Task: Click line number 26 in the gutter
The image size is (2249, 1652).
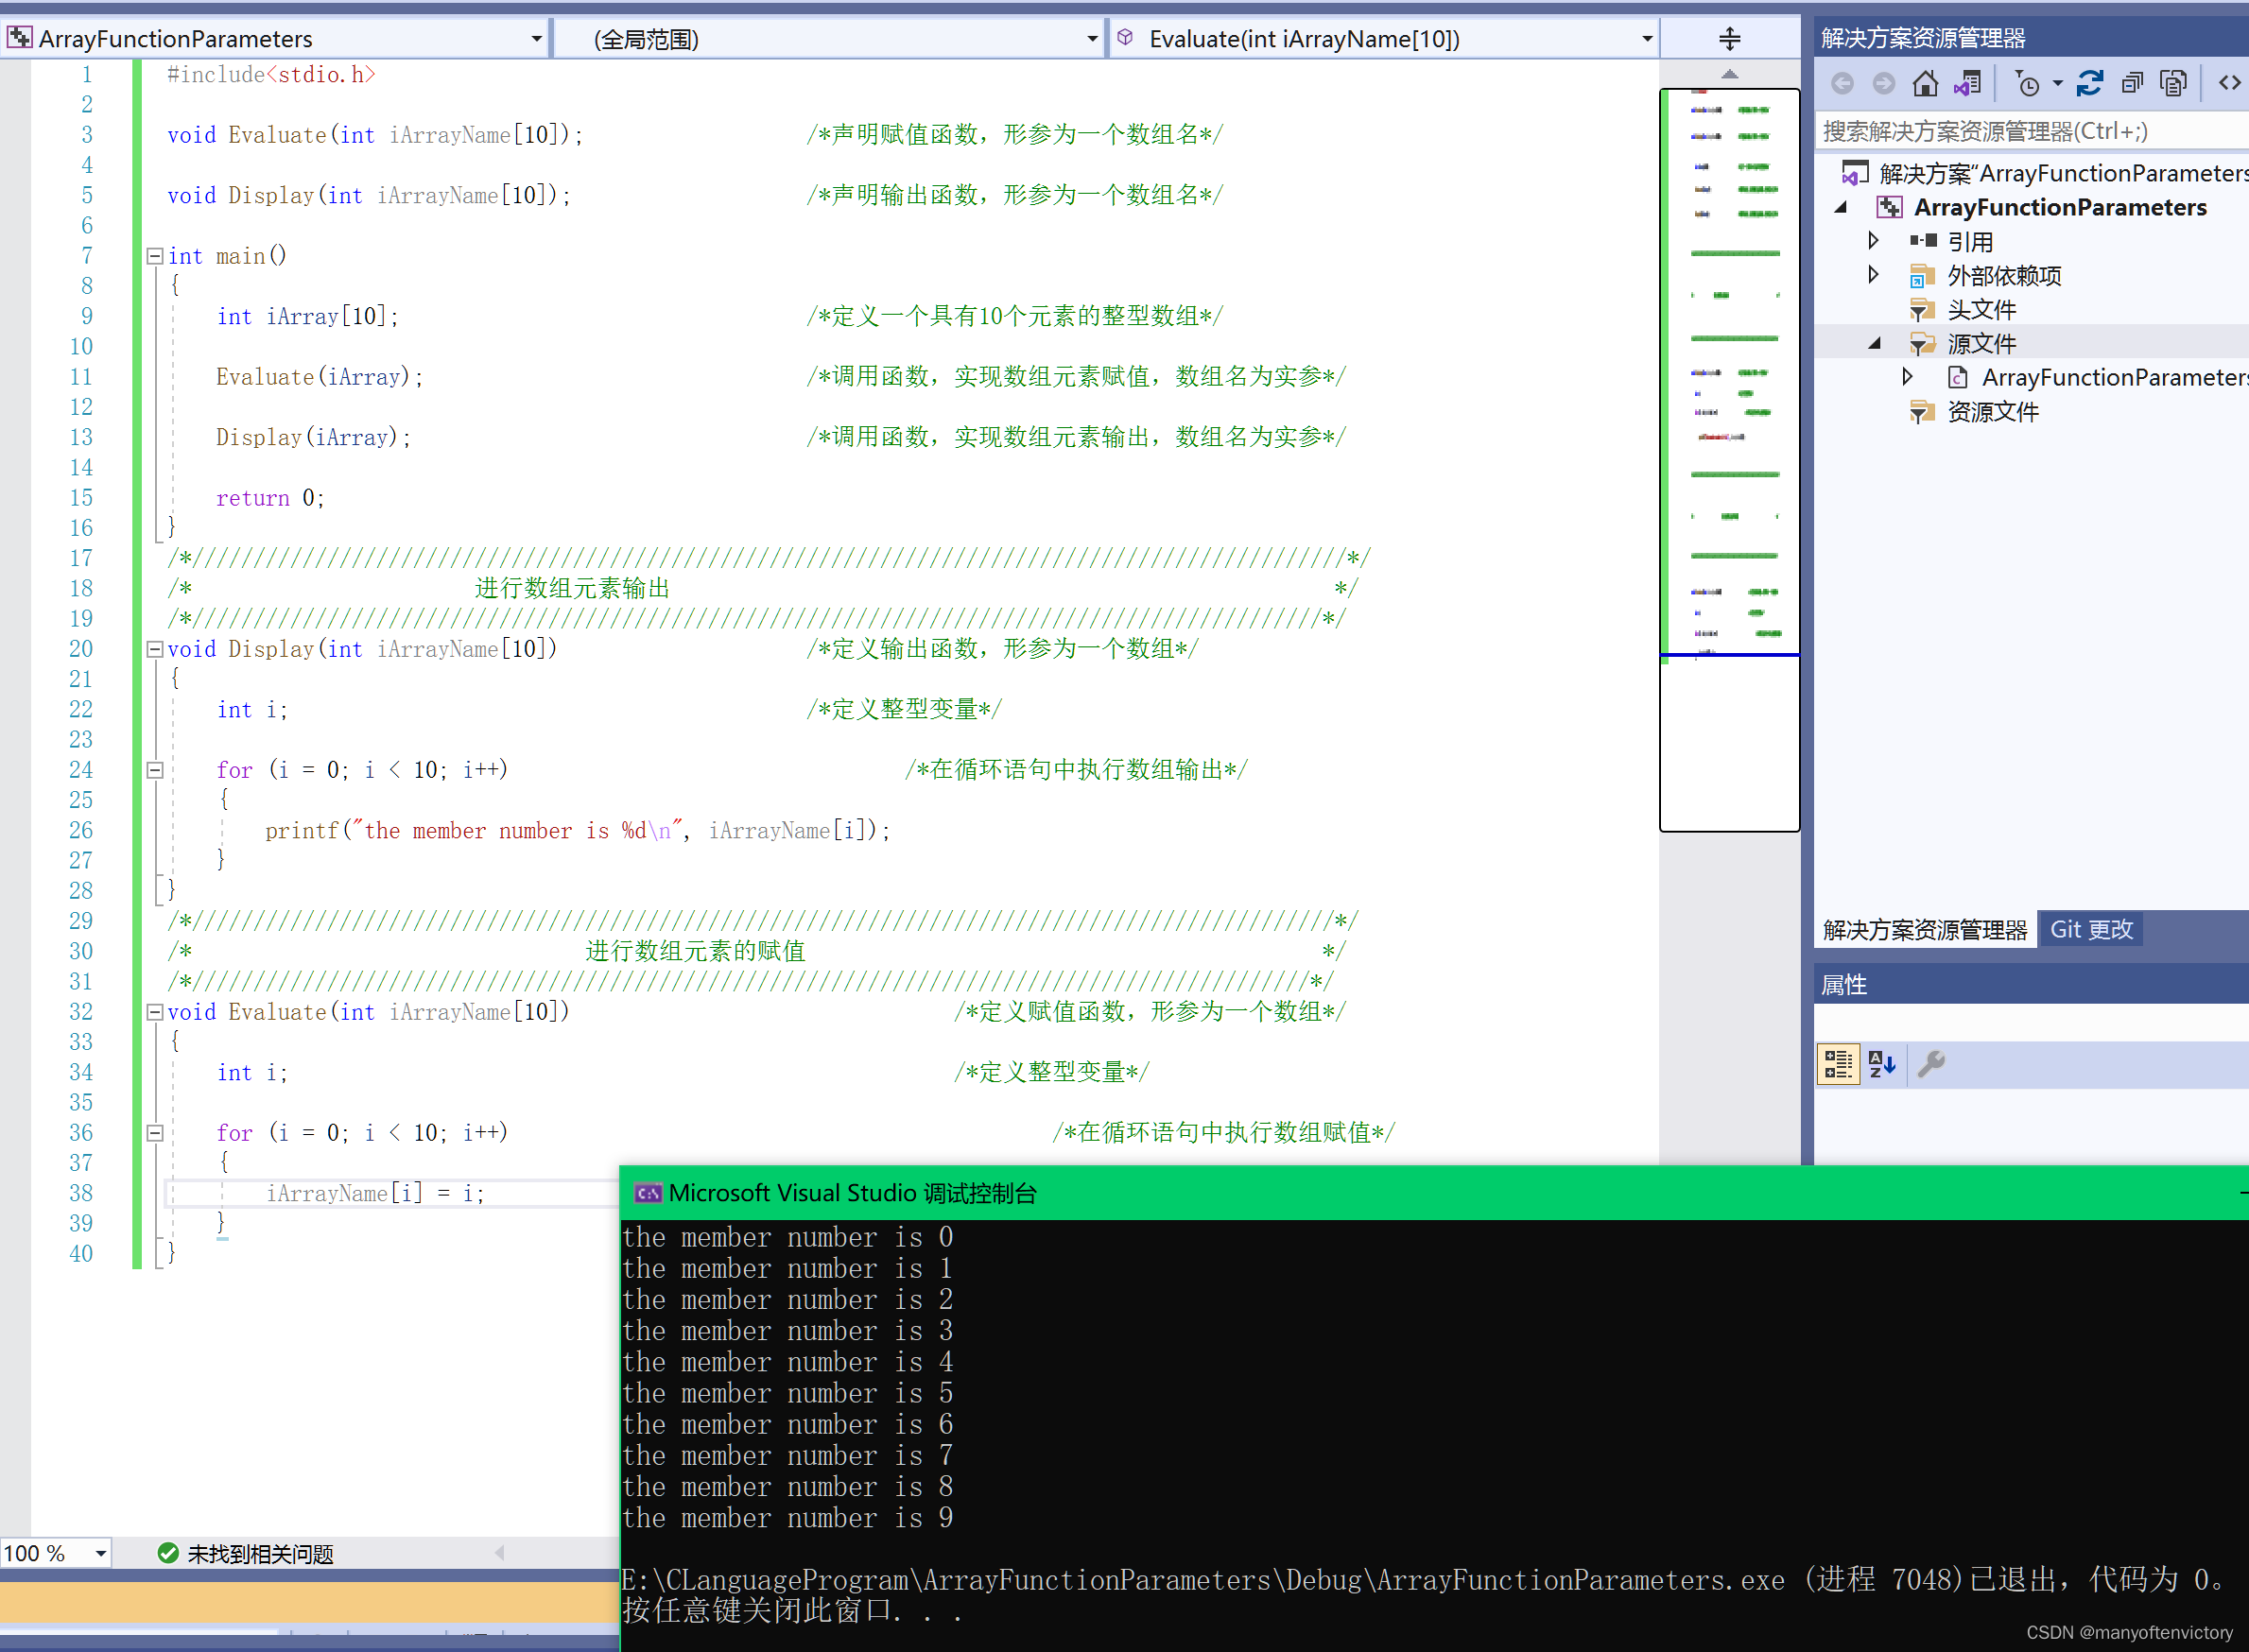Action: pos(81,830)
